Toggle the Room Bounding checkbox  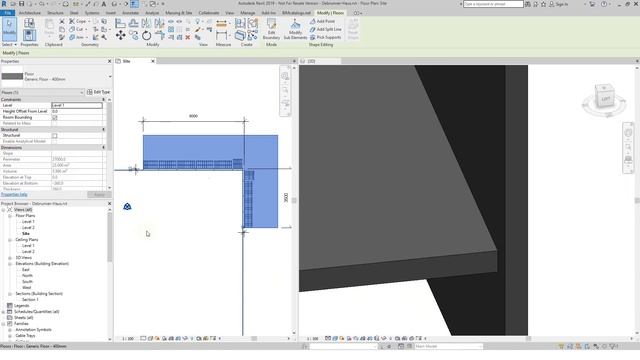[x=55, y=118]
